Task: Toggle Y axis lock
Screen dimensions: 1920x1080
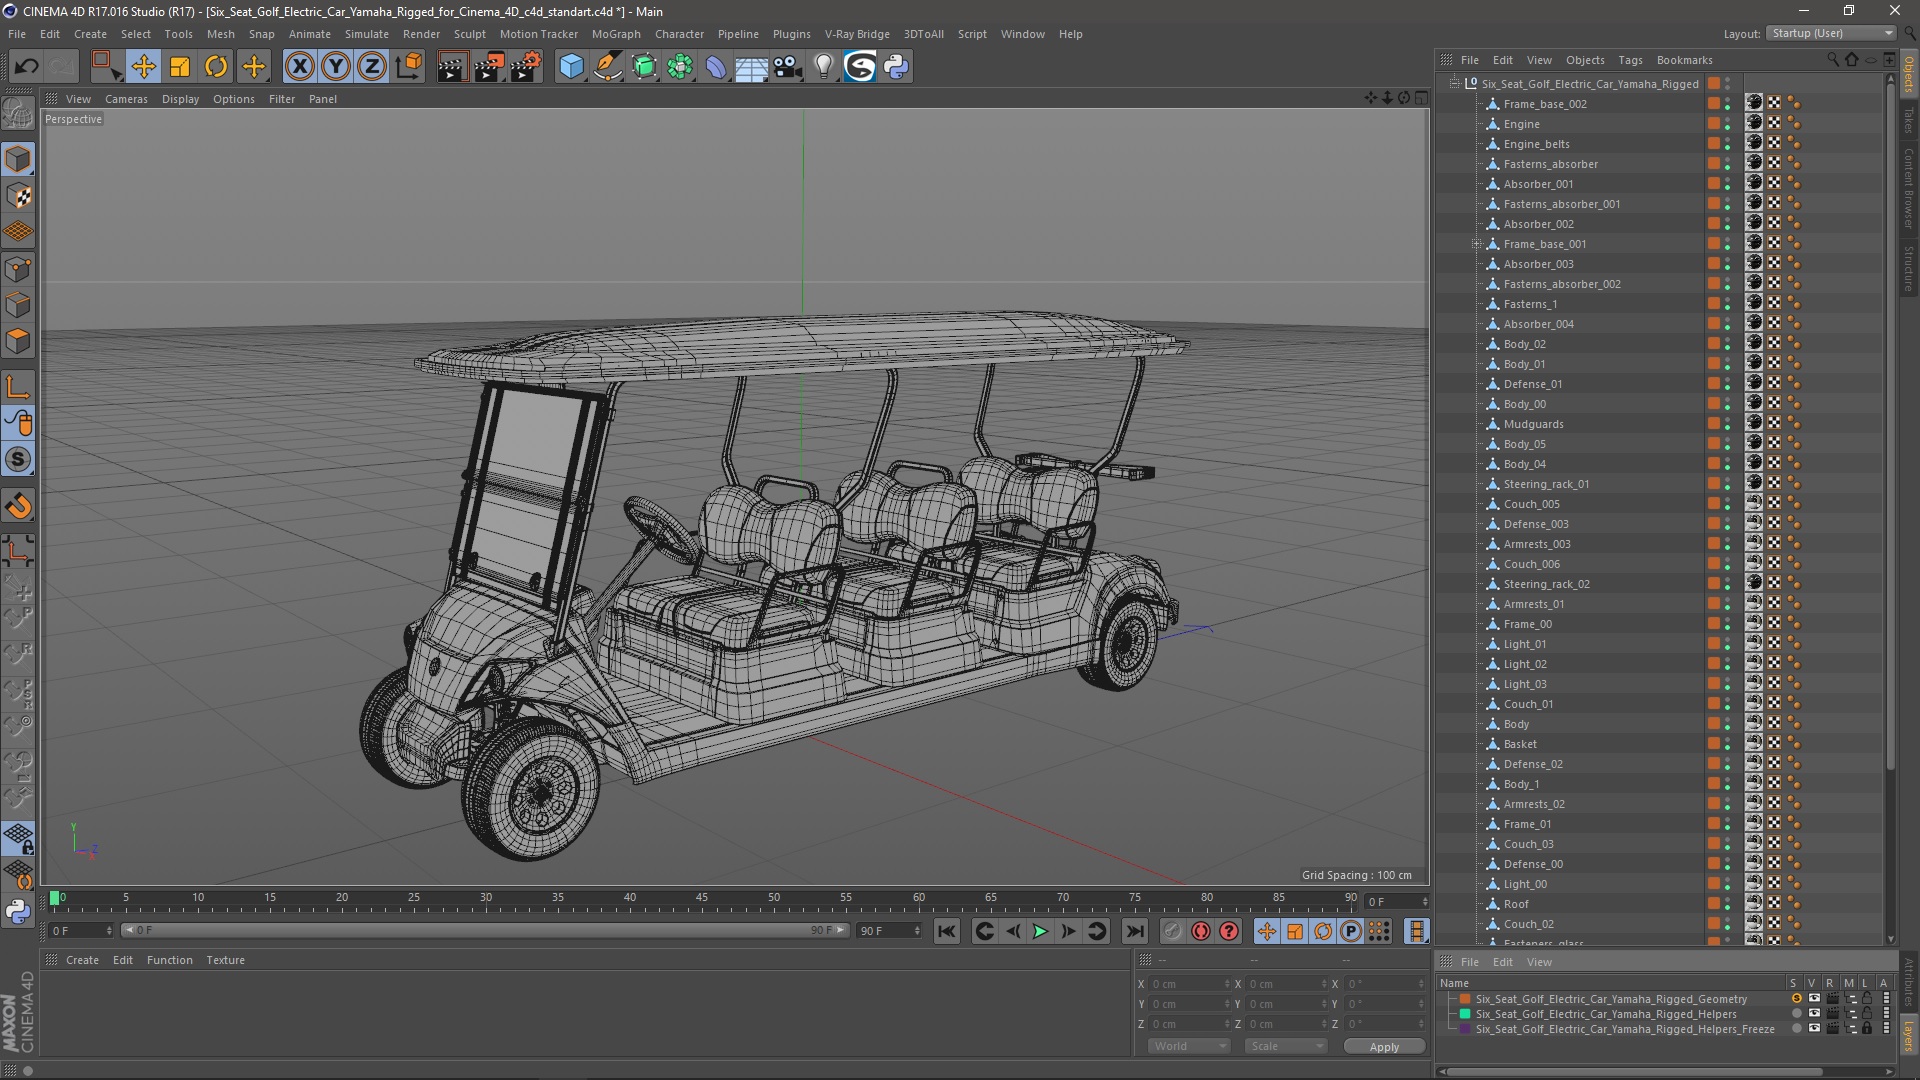Action: [x=336, y=67]
